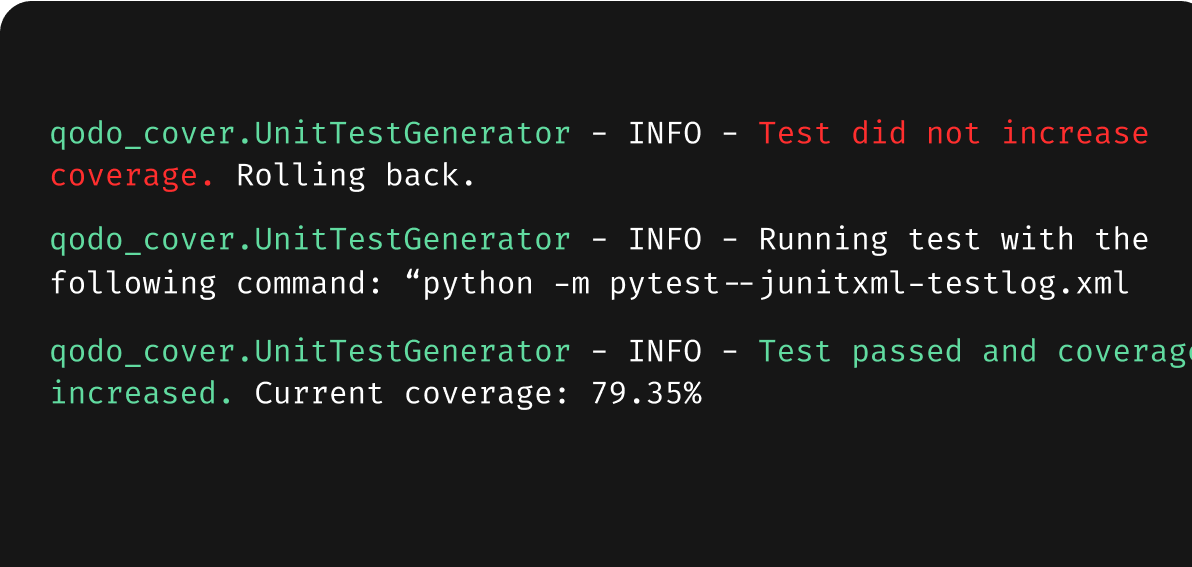This screenshot has width=1192, height=567.
Task: Click "Running test with the" text
Action: 953,240
